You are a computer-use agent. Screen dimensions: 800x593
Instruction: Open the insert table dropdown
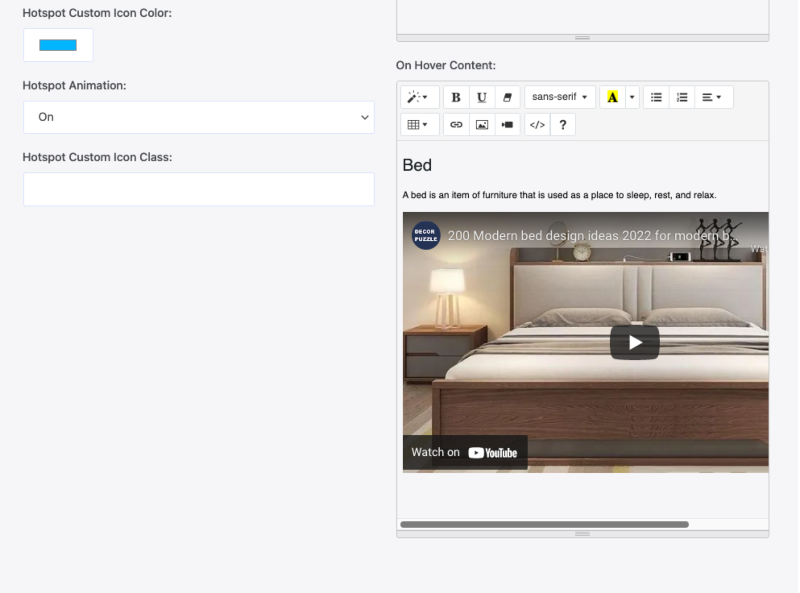[419, 125]
